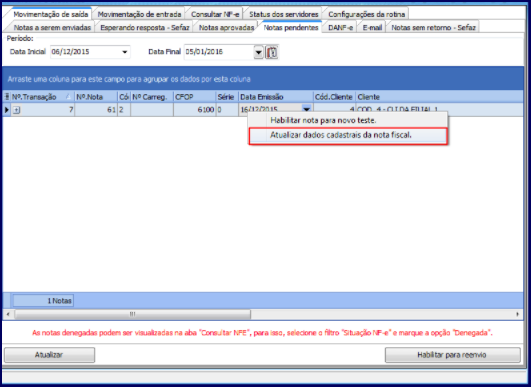The height and width of the screenshot is (387, 531).
Task: Click the Série cell showing 0
Action: point(227,110)
